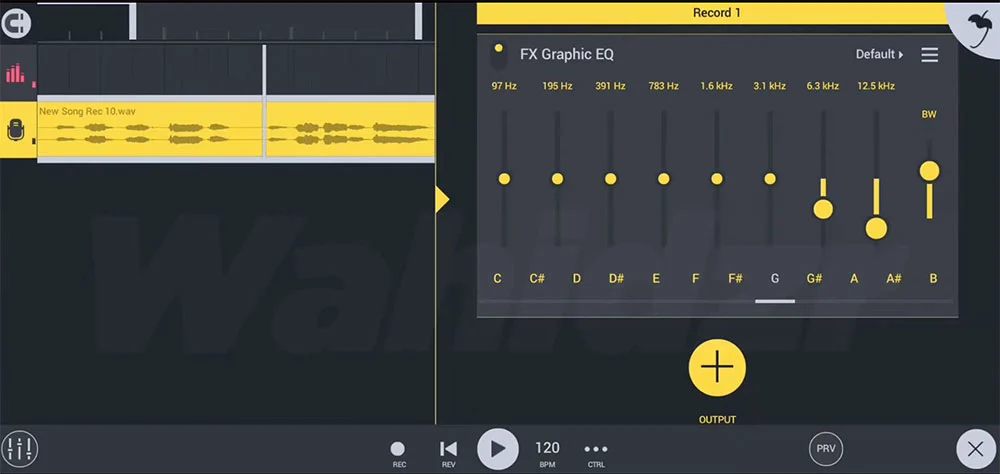1000x474 pixels.
Task: Select the F# note key
Action: (x=735, y=278)
